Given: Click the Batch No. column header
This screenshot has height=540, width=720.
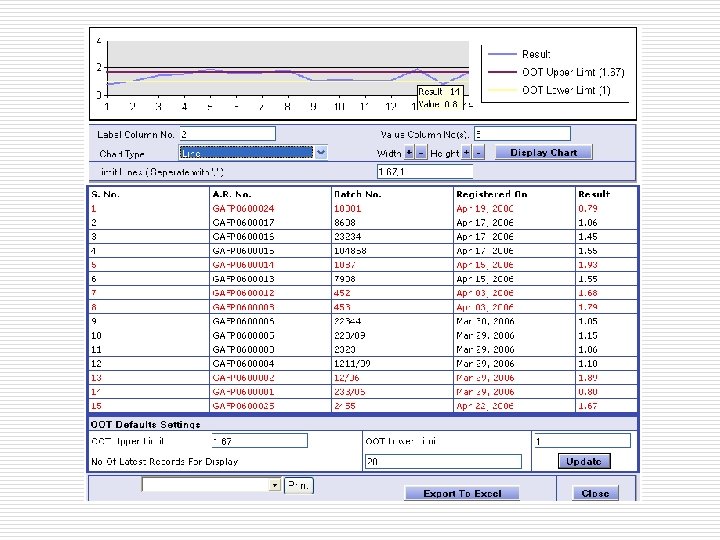Looking at the screenshot, I should (357, 194).
